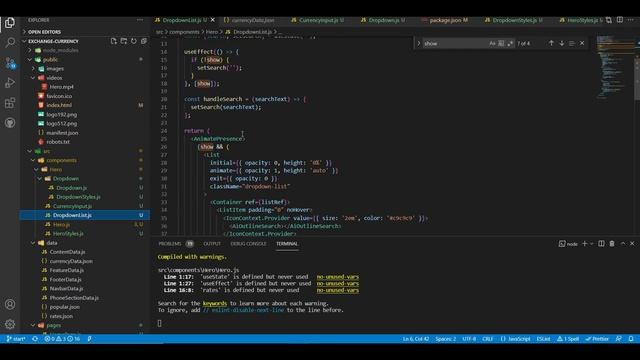Image resolution: width=640 pixels, height=360 pixels.
Task: Open the Explorer more actions ellipsis
Action: tap(140, 20)
